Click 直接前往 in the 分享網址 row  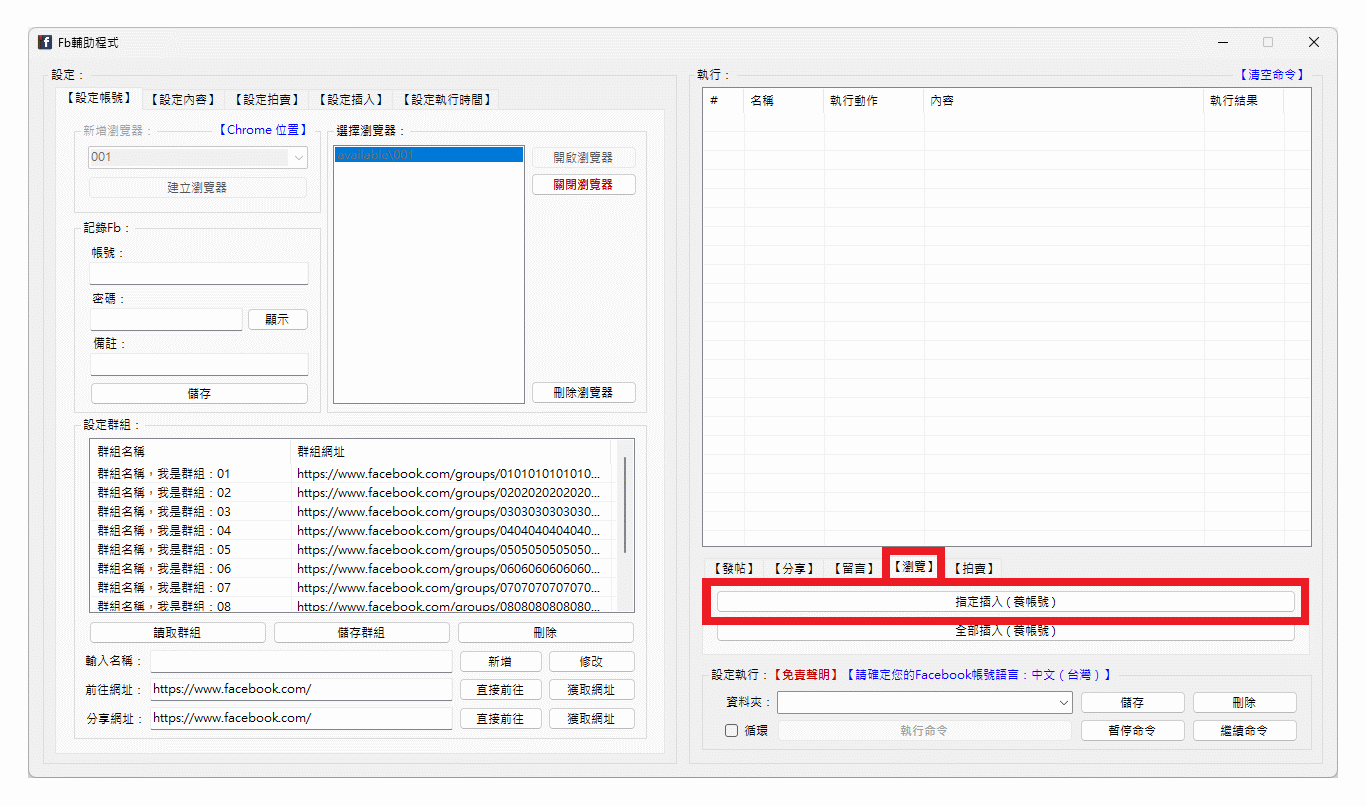click(501, 719)
